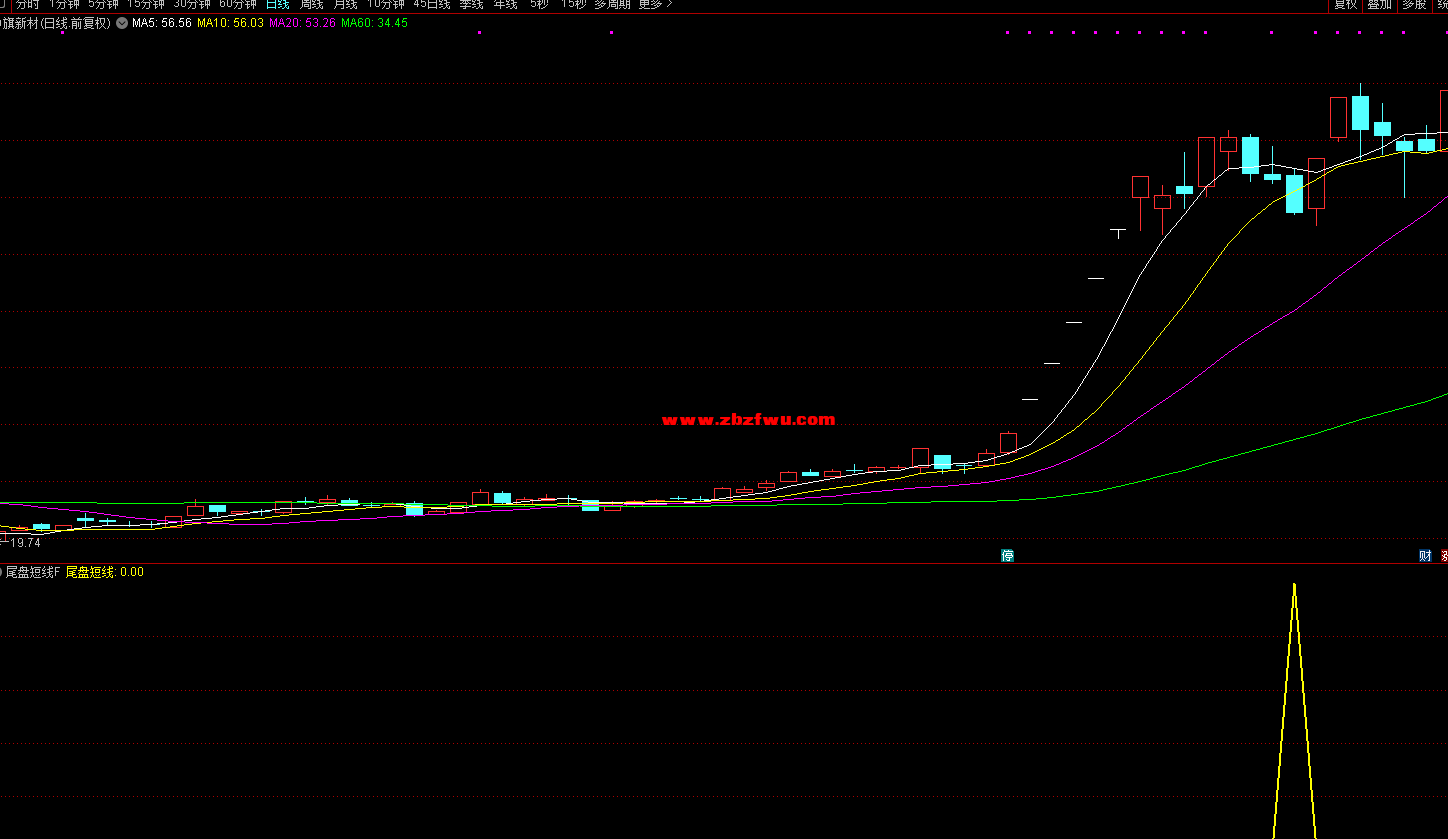Image resolution: width=1448 pixels, height=839 pixels.
Task: Click the 多股 multi-stock button
Action: click(x=1414, y=4)
